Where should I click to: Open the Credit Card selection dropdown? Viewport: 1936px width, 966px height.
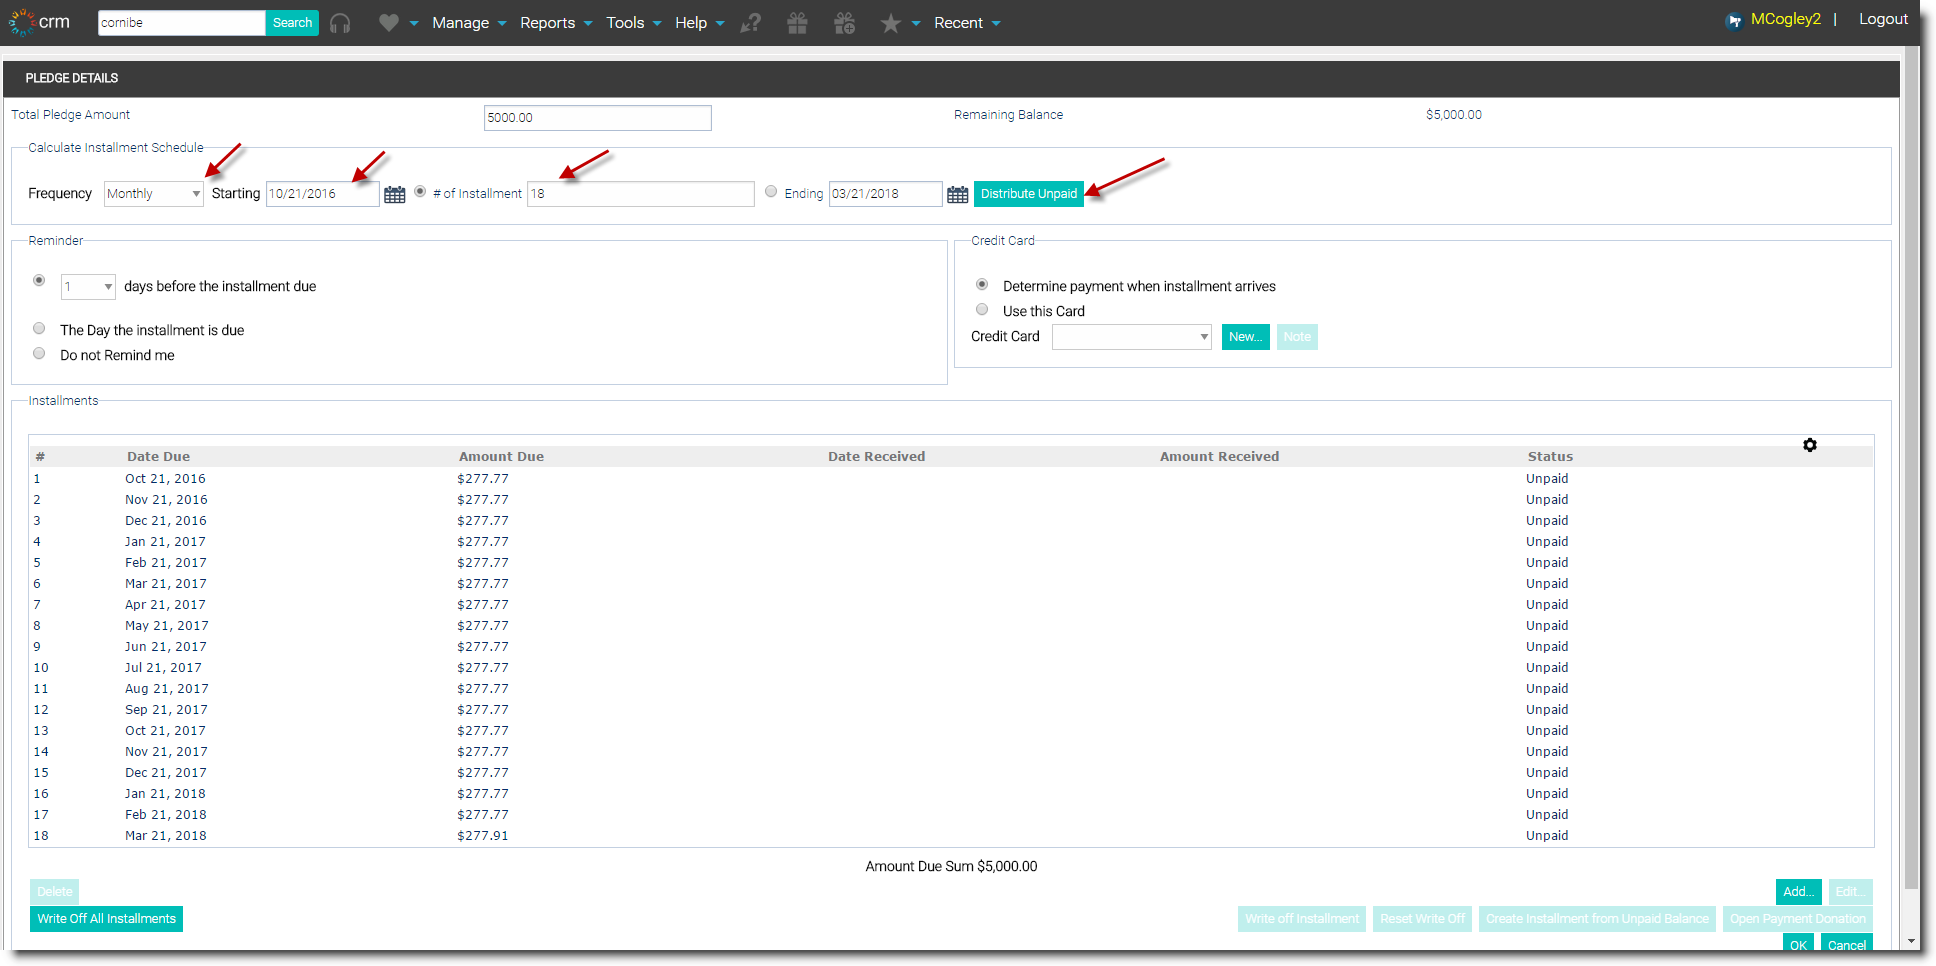click(x=1132, y=337)
